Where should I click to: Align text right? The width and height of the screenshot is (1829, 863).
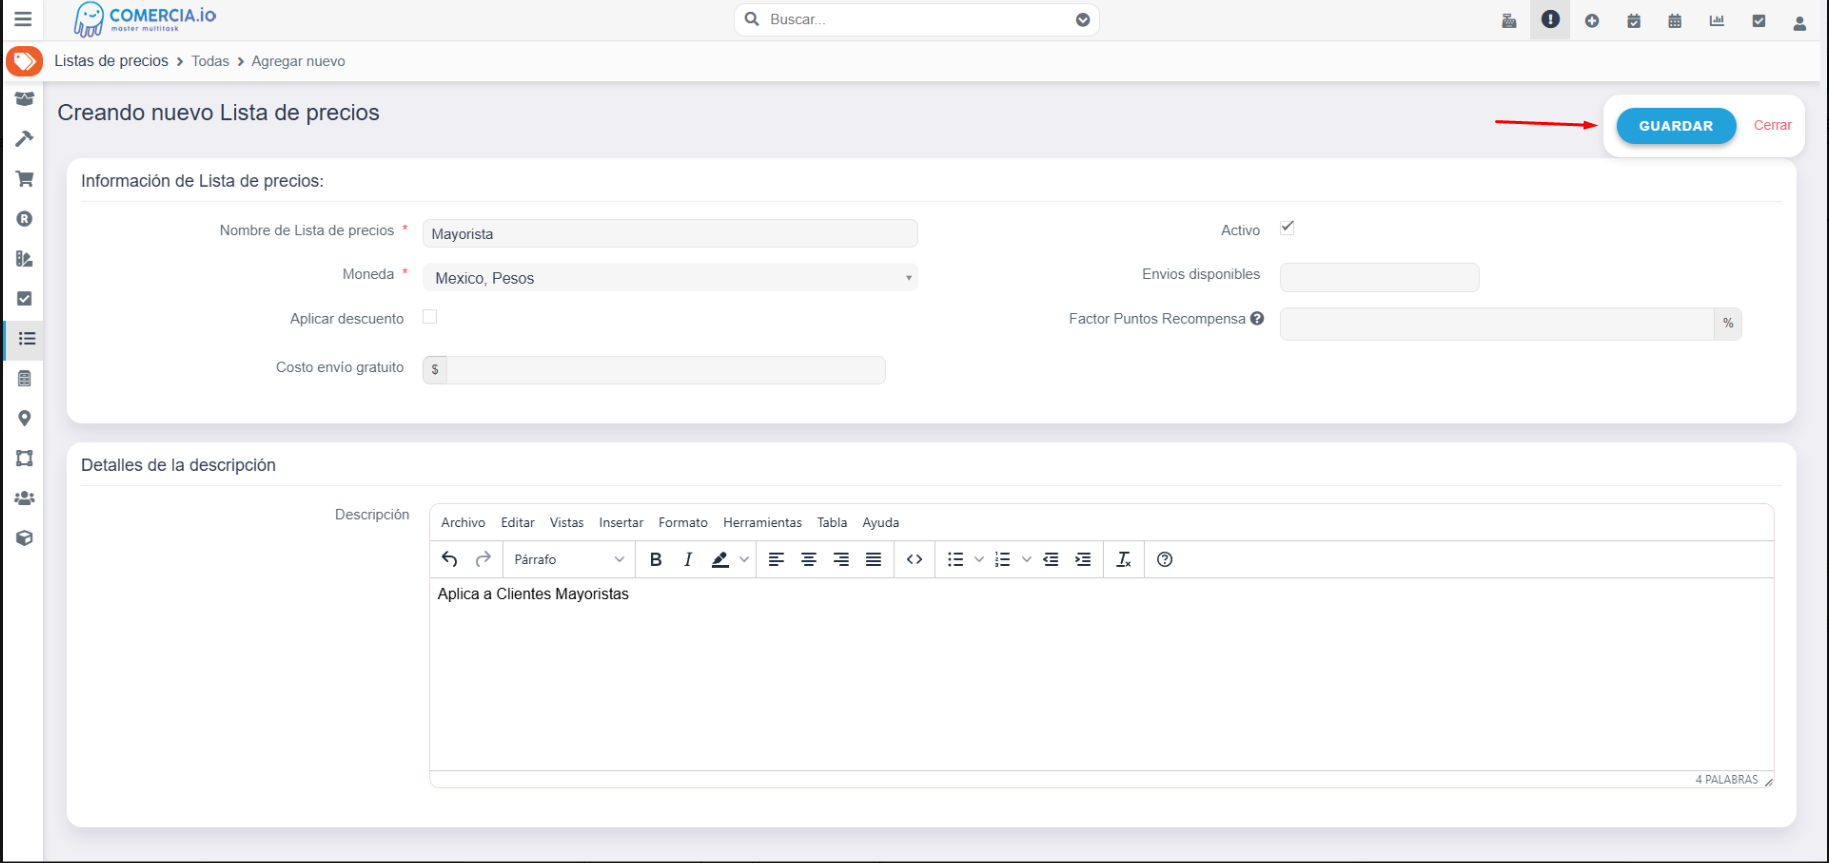841,559
